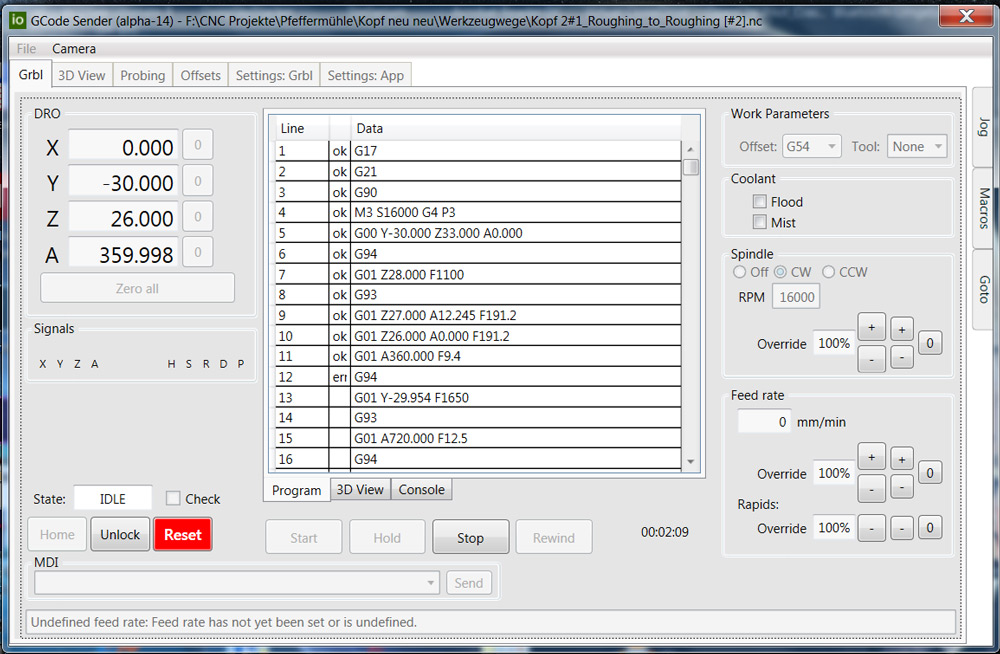Viewport: 1000px width, 654px height.
Task: Switch to the Probing tab
Action: point(143,75)
